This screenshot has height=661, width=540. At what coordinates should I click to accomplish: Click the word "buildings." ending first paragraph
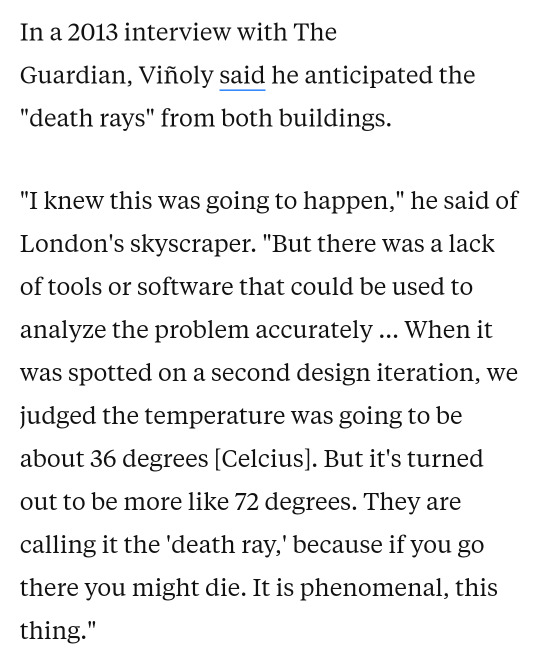pyautogui.click(x=335, y=118)
